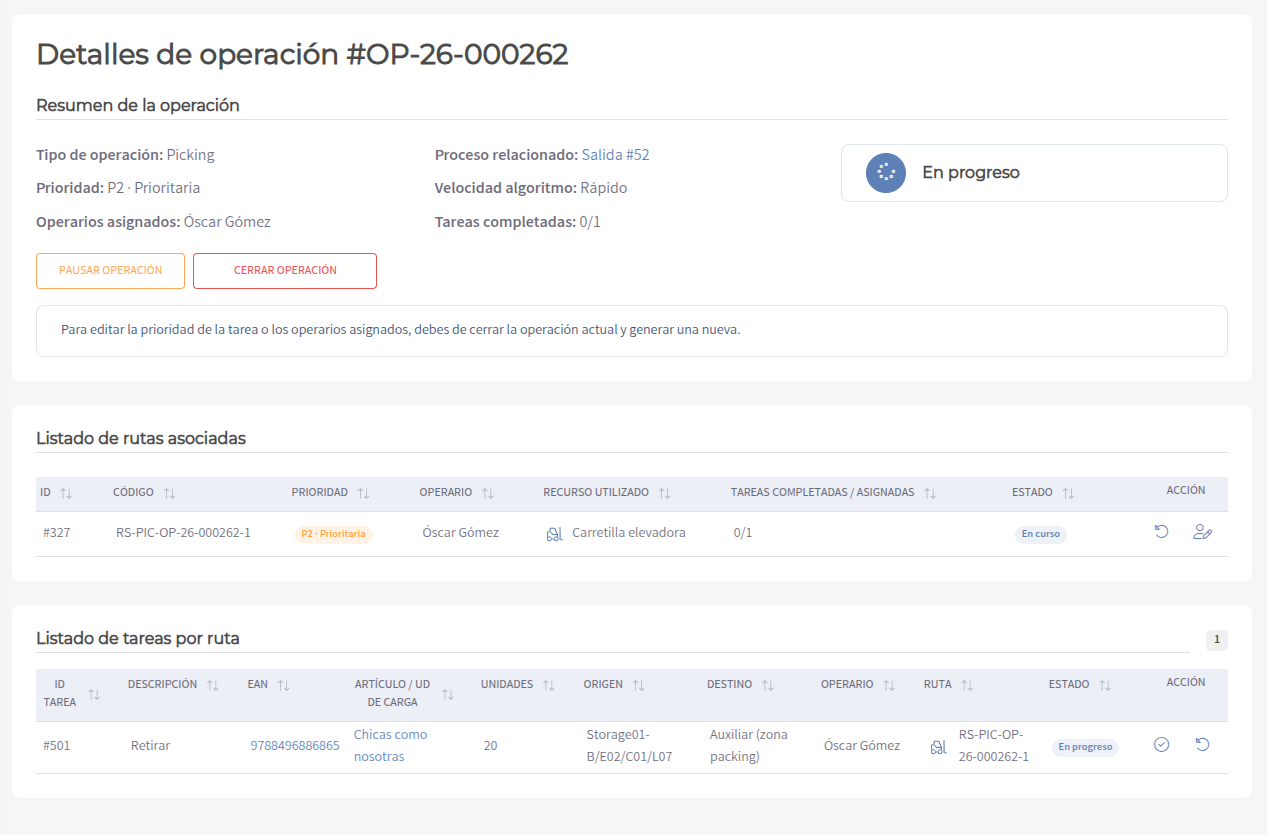Sort routes by Operario column
The height and width of the screenshot is (835, 1267).
487,493
